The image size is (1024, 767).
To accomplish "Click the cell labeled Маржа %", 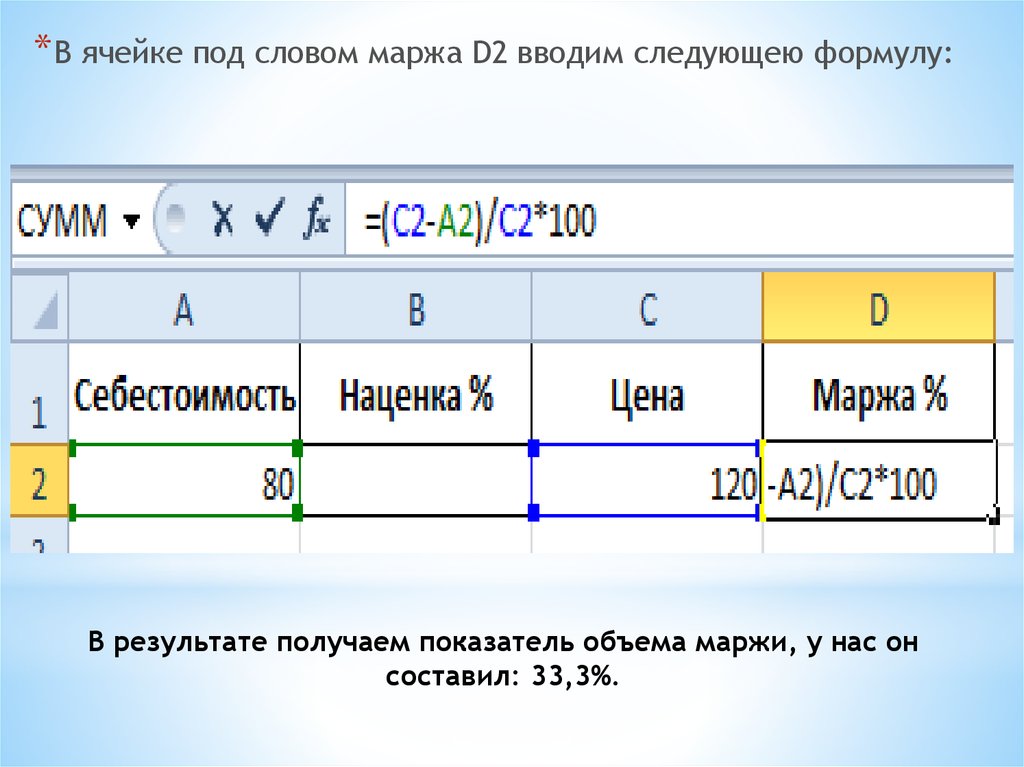I will [878, 393].
